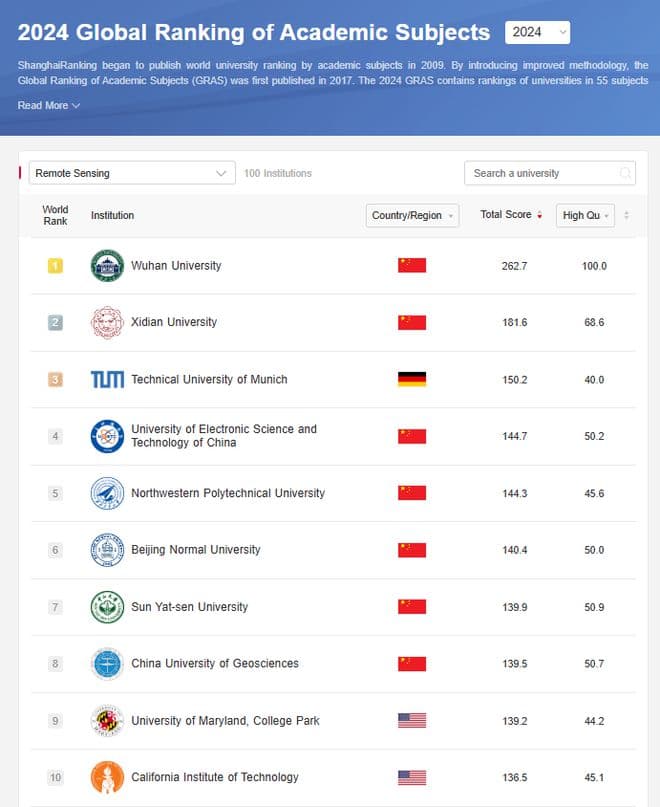660x807 pixels.
Task: Click the Beijing Normal University logo
Action: 107,550
